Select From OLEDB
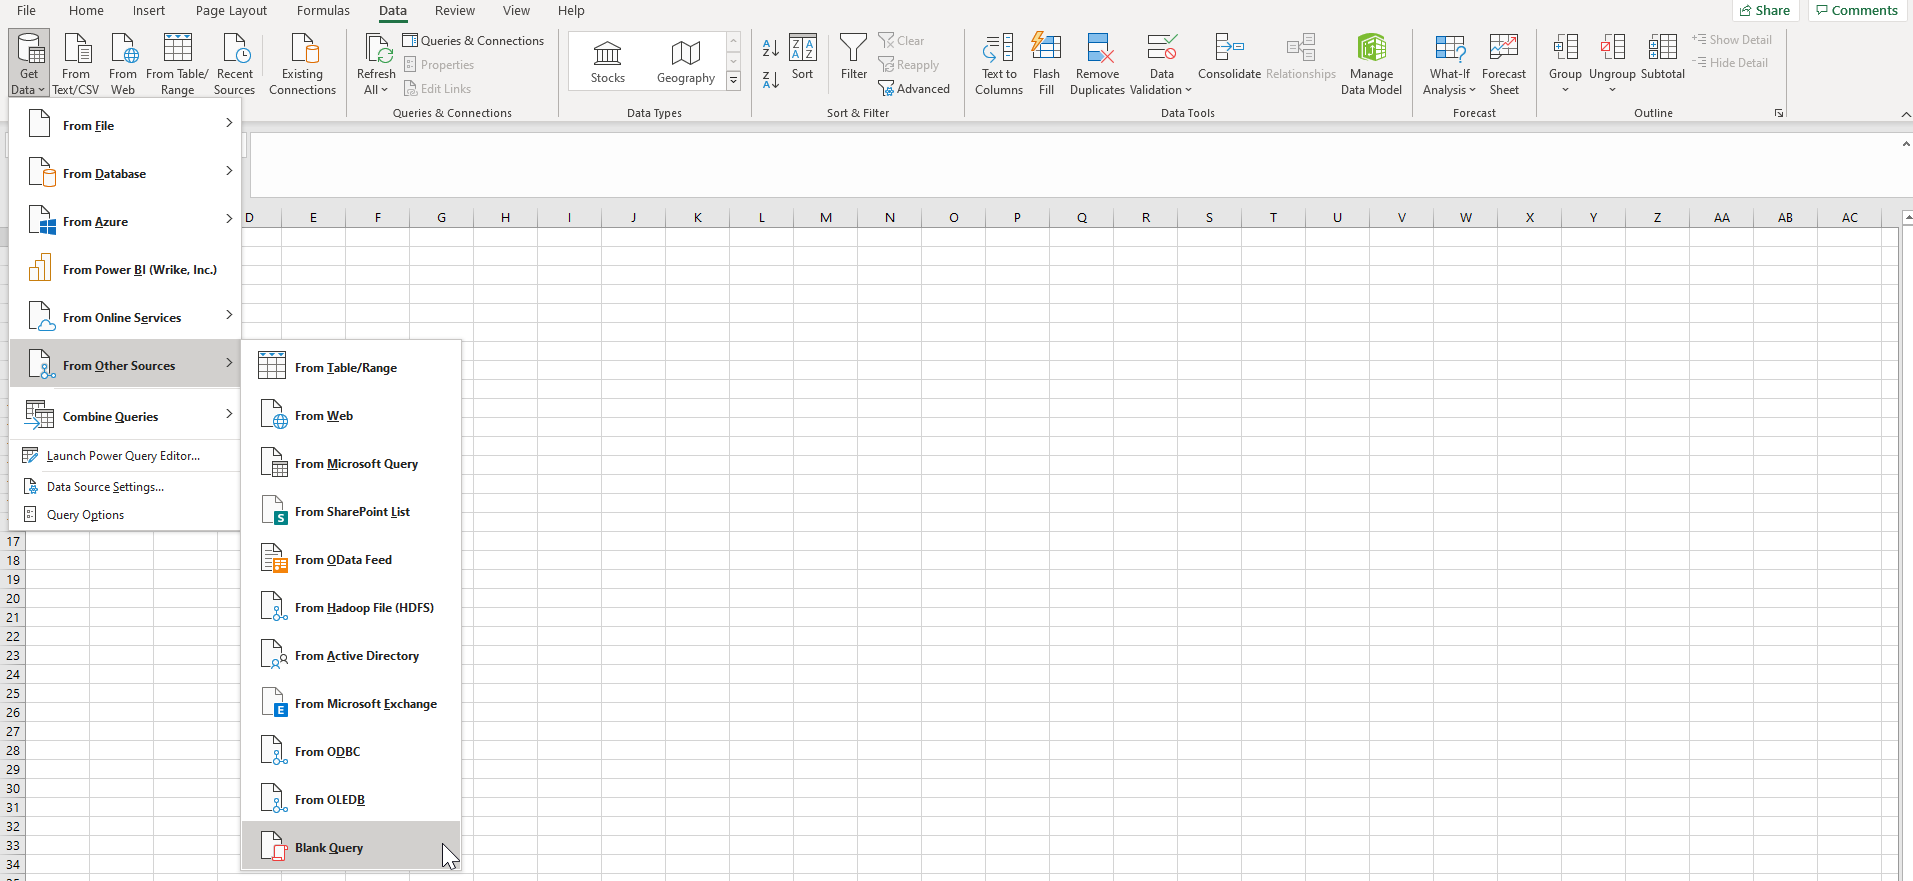The image size is (1913, 881). pos(351,799)
